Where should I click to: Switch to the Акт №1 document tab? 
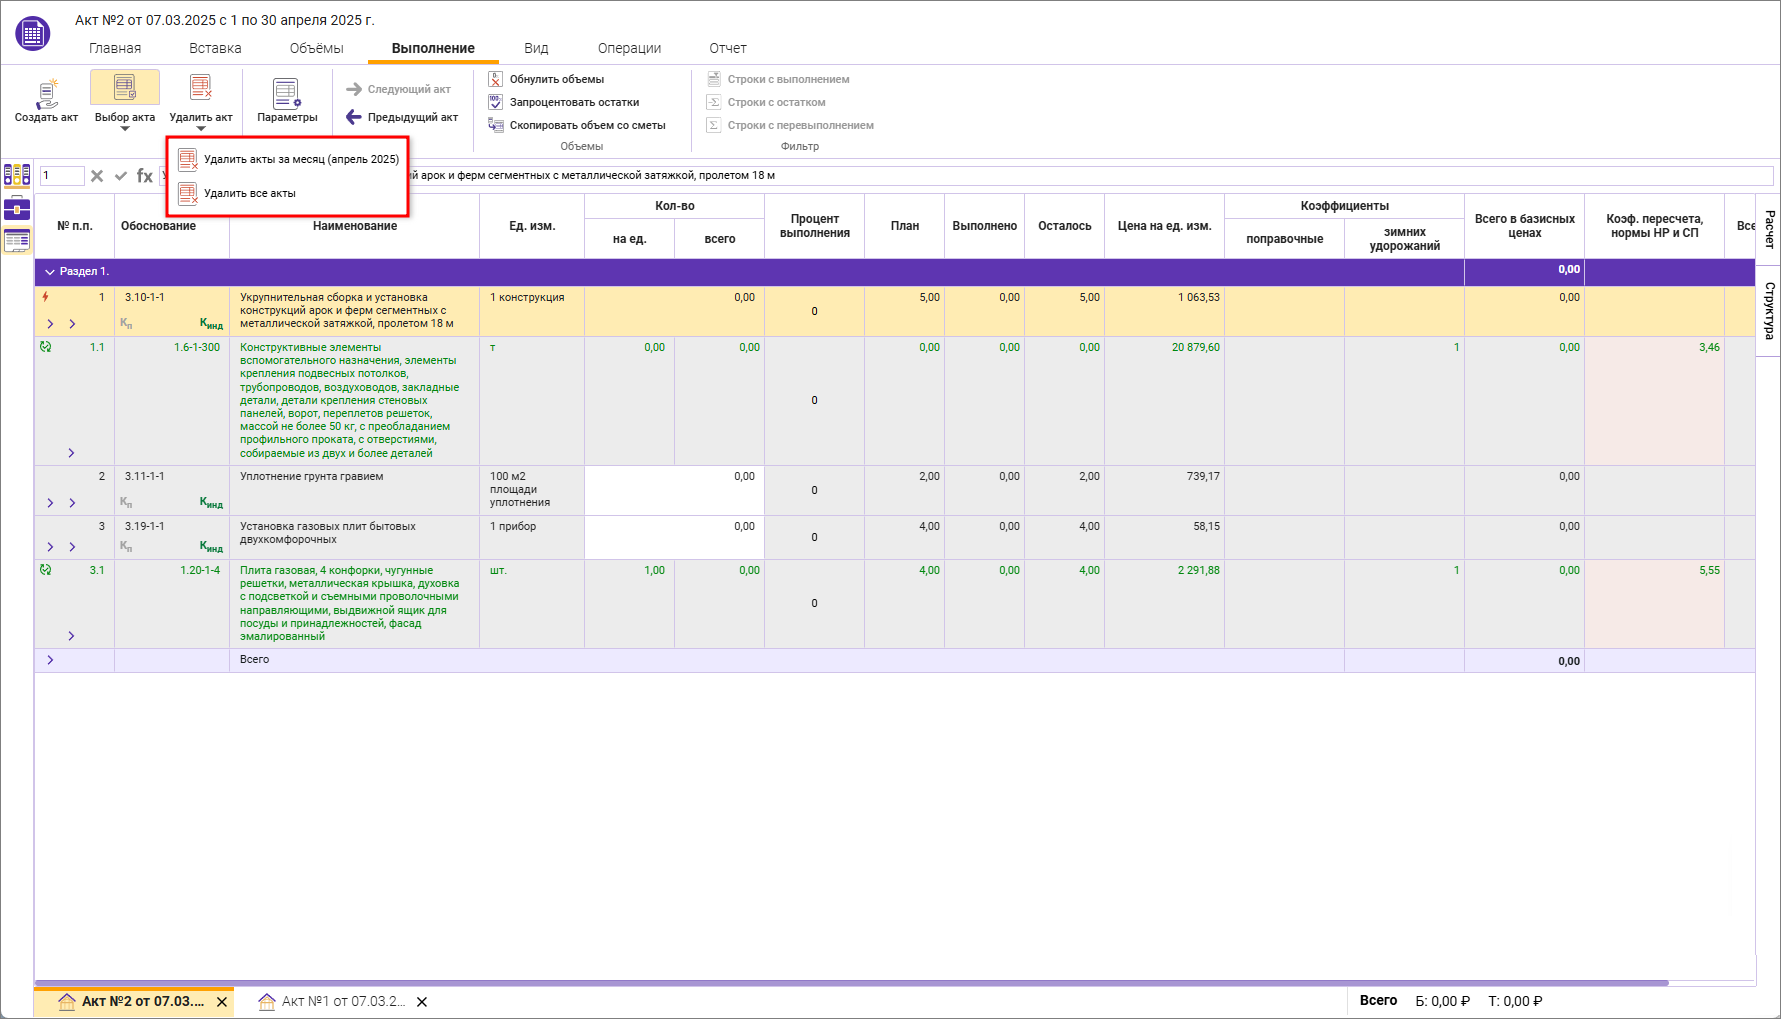335,1001
